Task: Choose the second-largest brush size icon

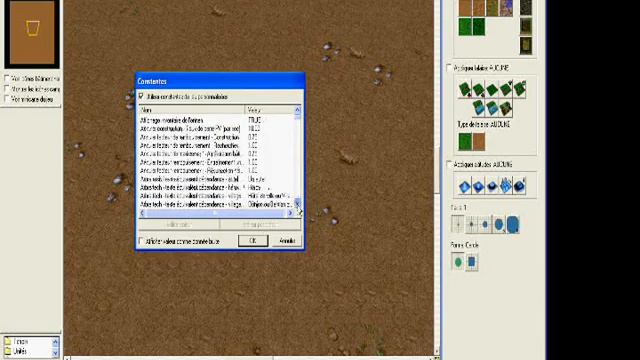Action: [x=499, y=224]
